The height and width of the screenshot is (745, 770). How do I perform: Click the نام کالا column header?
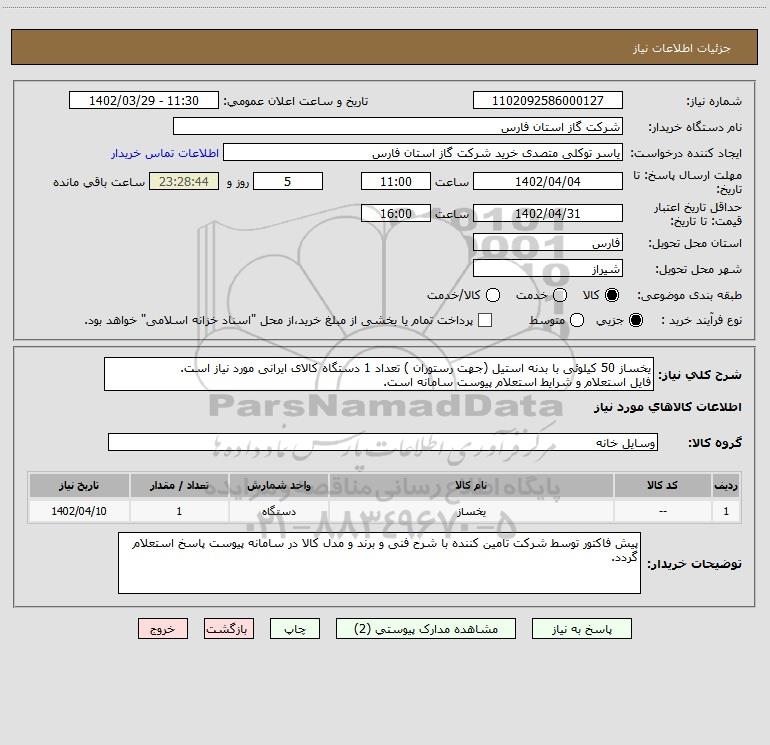coord(470,486)
